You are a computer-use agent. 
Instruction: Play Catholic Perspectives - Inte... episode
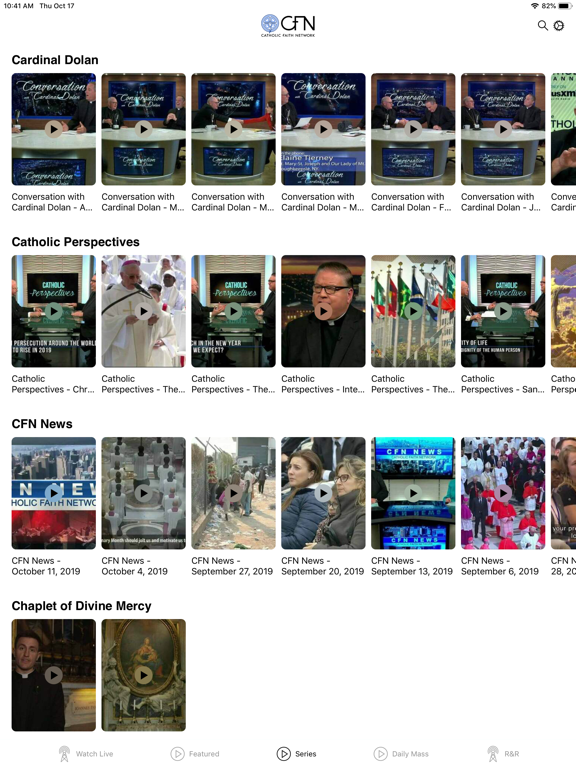tap(323, 311)
